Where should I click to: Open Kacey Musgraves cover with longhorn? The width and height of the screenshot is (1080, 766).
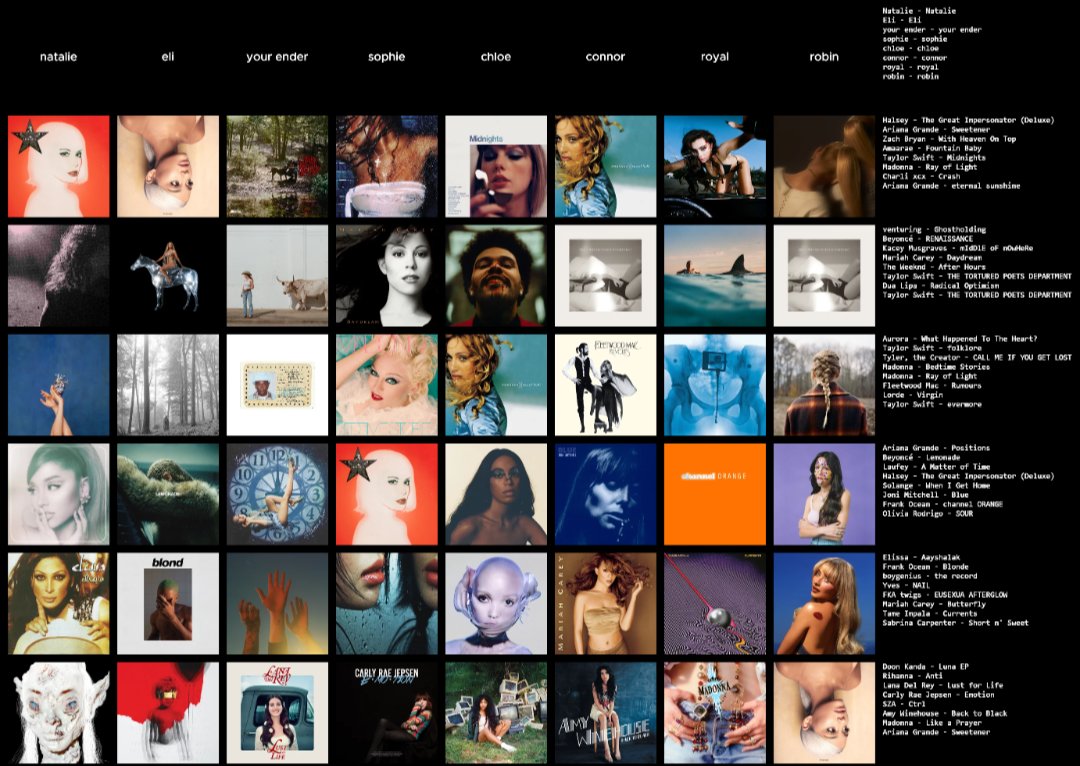(278, 276)
